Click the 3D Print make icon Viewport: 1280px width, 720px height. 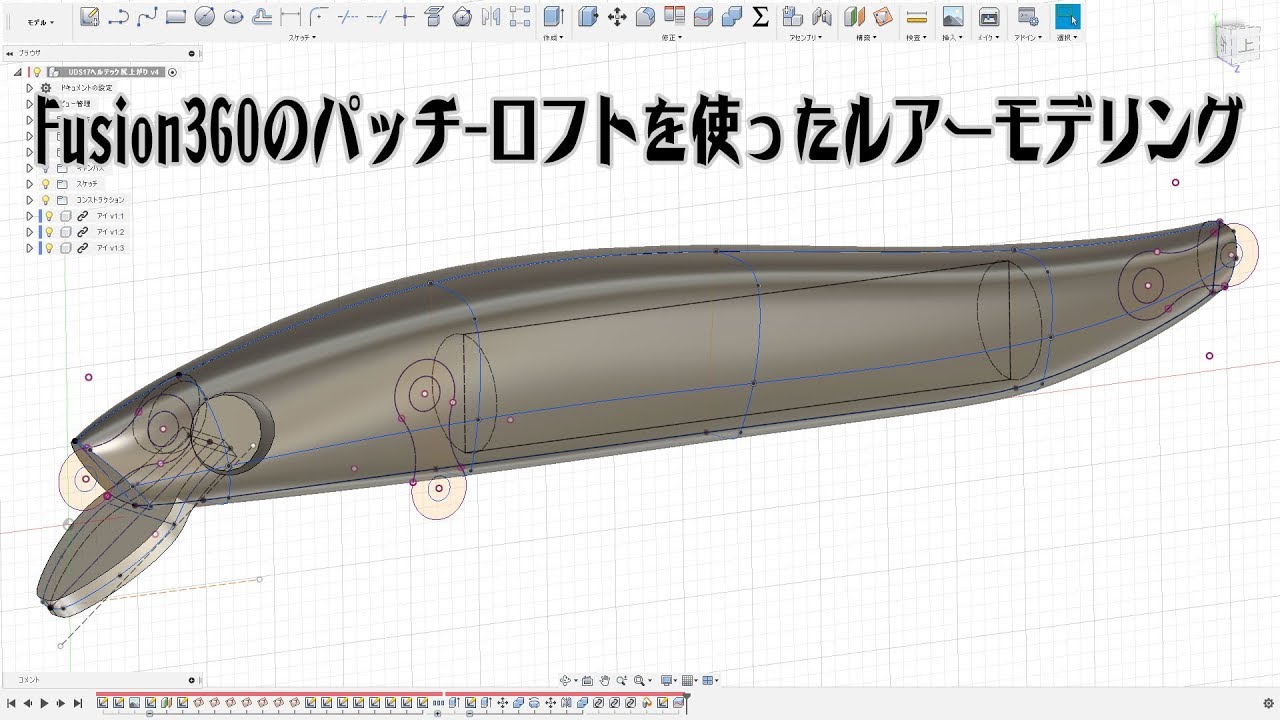[x=989, y=16]
